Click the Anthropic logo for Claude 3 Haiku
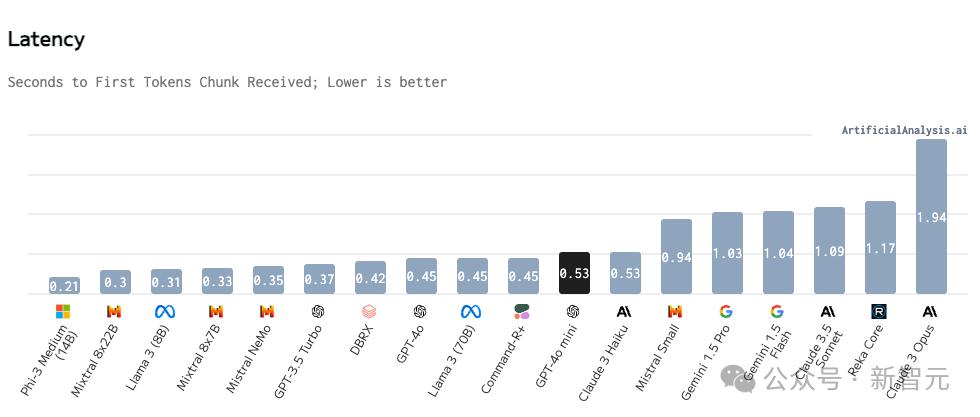 click(624, 312)
